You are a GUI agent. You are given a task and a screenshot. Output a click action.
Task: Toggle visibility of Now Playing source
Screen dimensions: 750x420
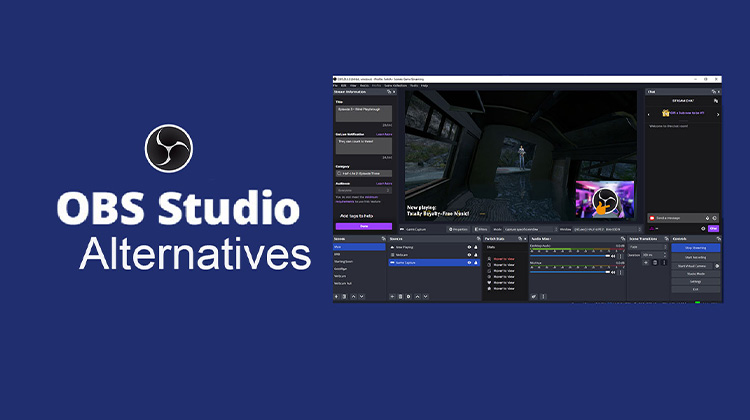(x=469, y=247)
